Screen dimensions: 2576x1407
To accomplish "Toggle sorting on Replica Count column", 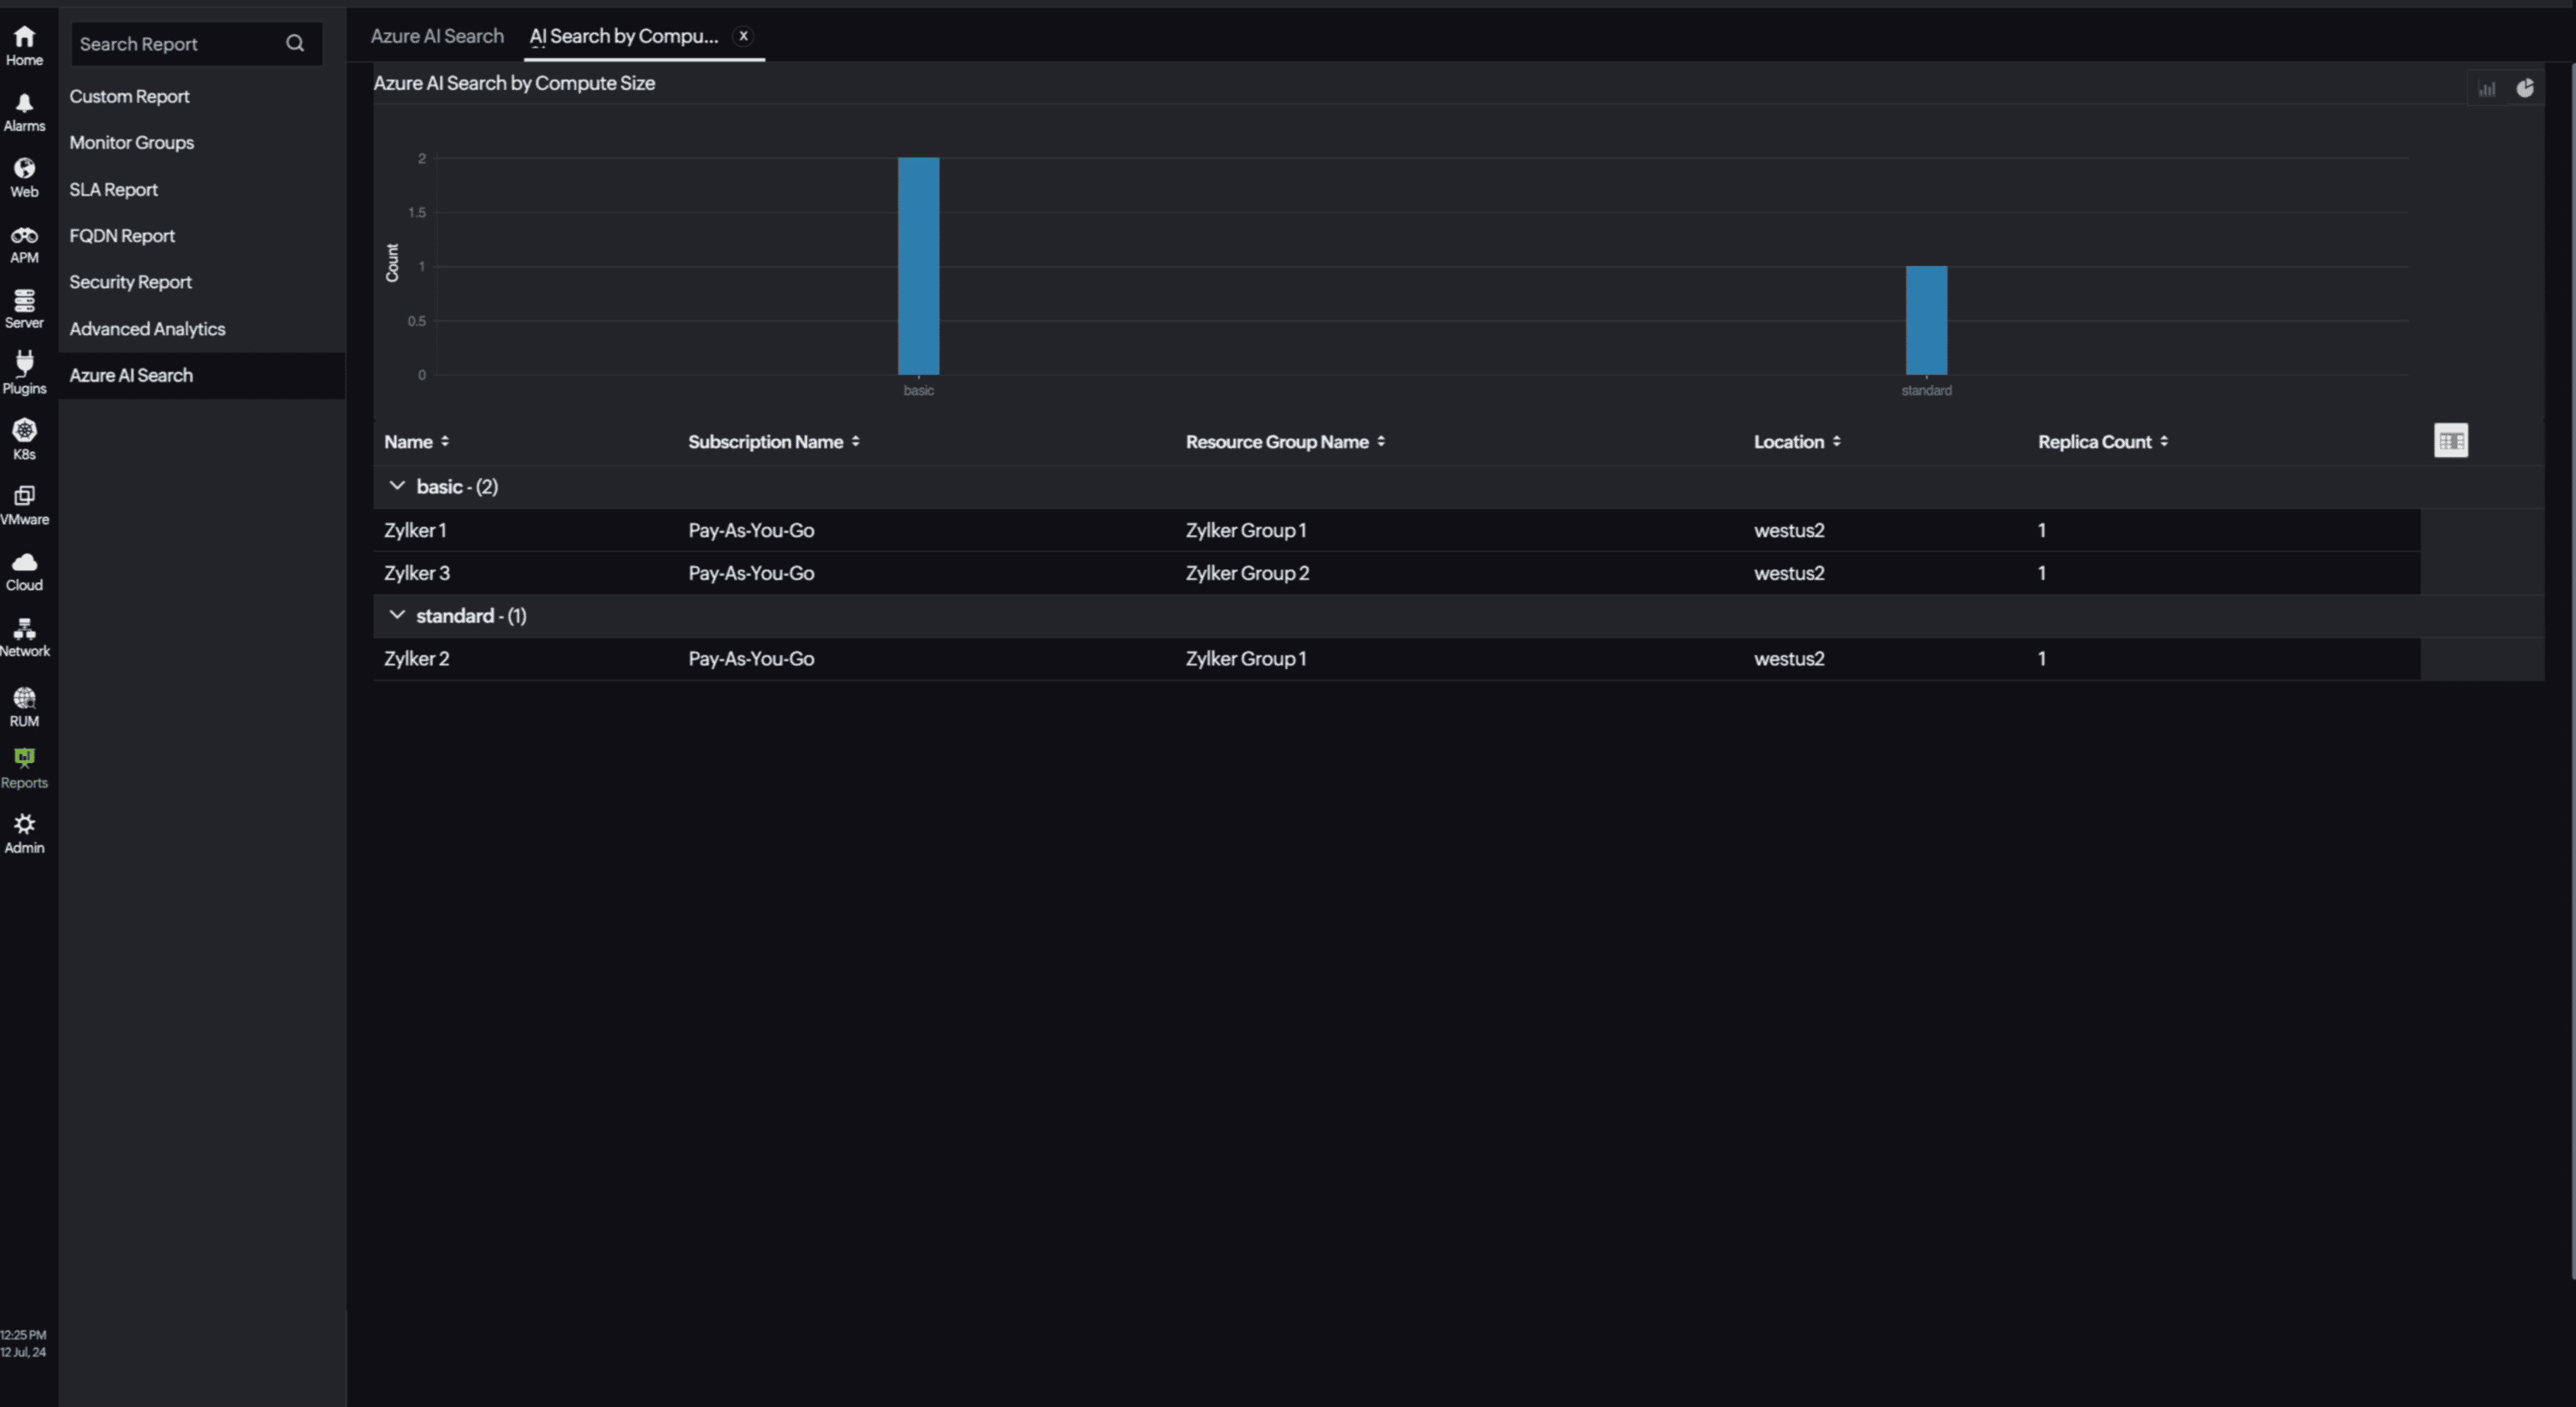I will (x=2164, y=441).
